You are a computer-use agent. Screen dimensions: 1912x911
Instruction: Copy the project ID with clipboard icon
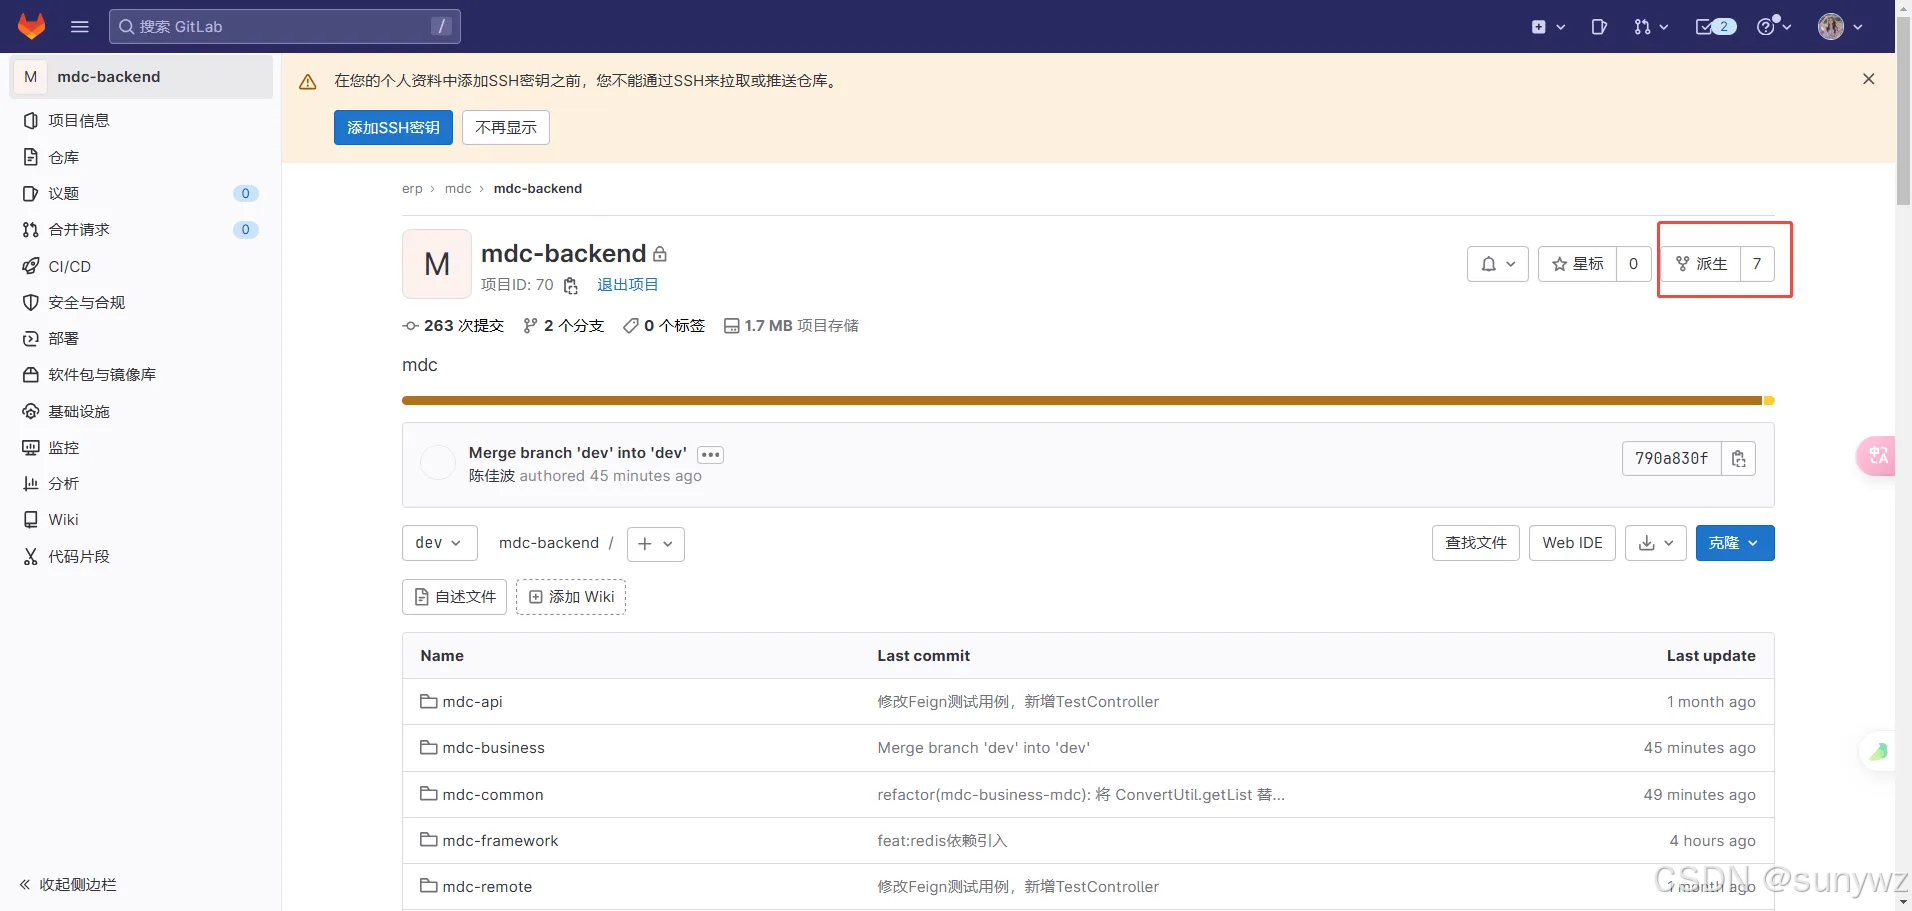tap(571, 286)
